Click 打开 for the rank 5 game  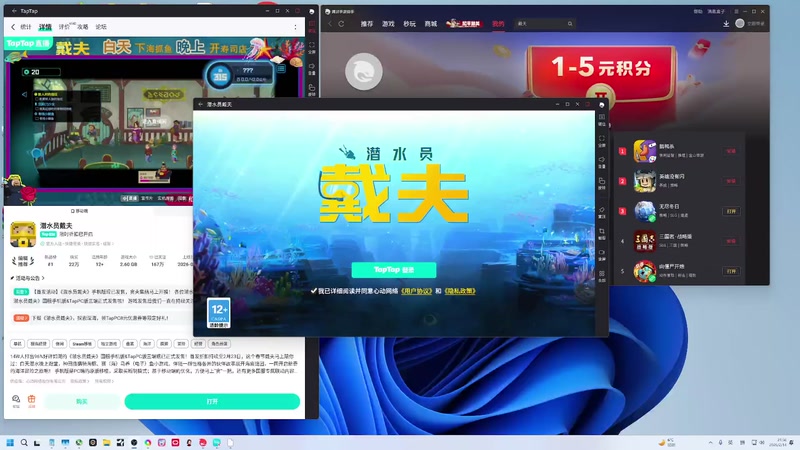point(731,271)
